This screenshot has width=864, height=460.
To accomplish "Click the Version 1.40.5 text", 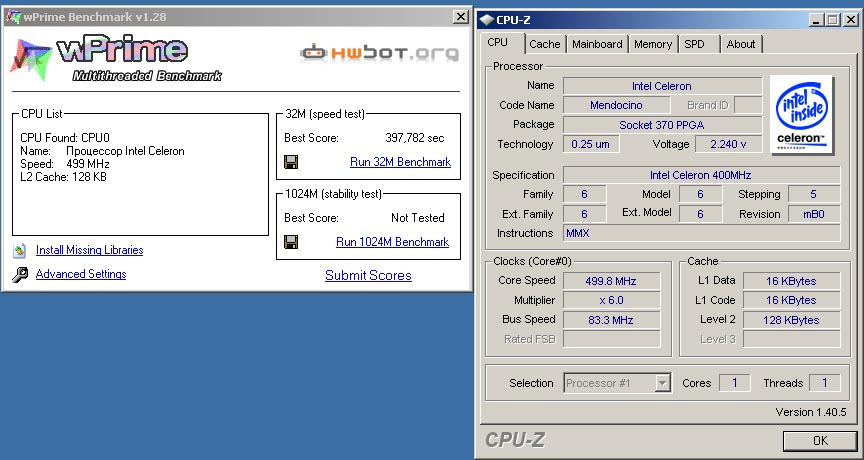I will pos(811,412).
